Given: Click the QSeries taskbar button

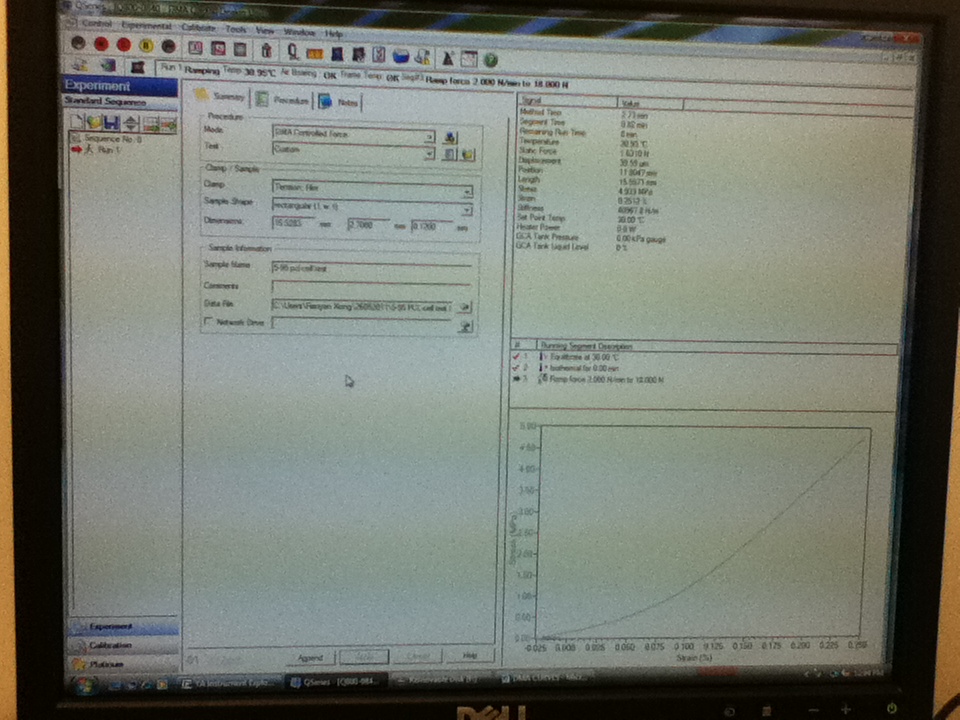Looking at the screenshot, I should 336,681.
